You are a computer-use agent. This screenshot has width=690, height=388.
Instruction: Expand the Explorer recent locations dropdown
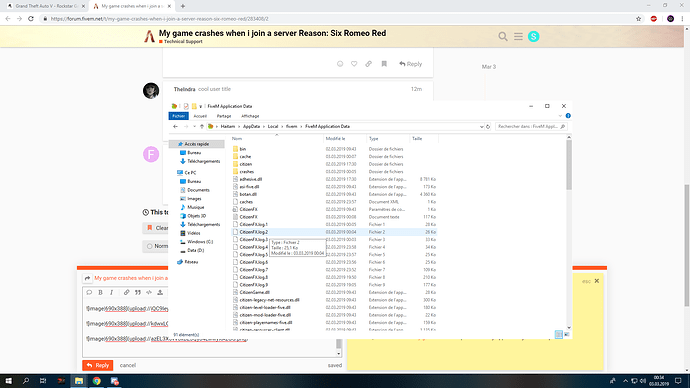[194, 127]
